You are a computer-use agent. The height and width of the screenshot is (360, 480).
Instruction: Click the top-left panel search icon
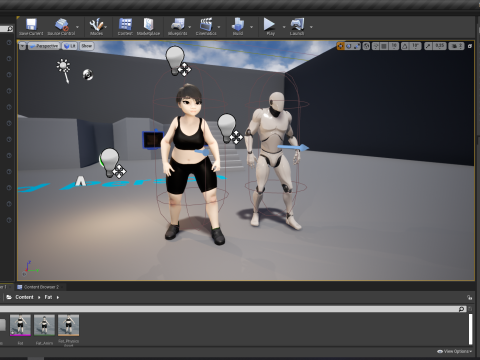tap(10, 29)
